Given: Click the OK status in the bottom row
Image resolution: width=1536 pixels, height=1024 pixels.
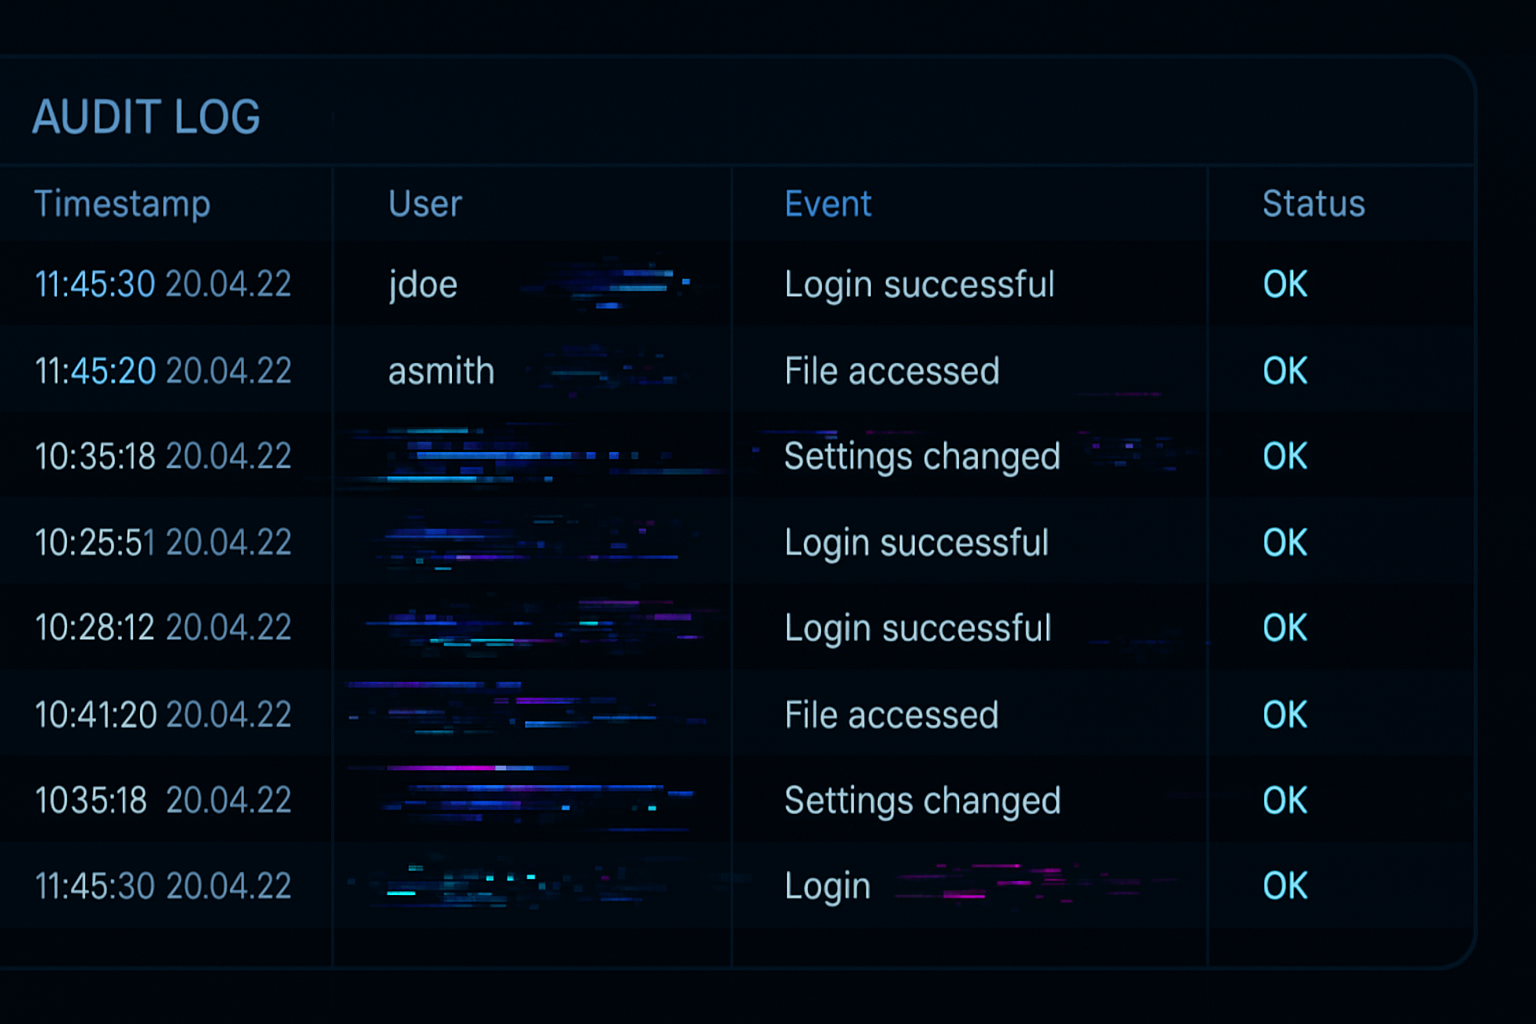Looking at the screenshot, I should click(1283, 885).
